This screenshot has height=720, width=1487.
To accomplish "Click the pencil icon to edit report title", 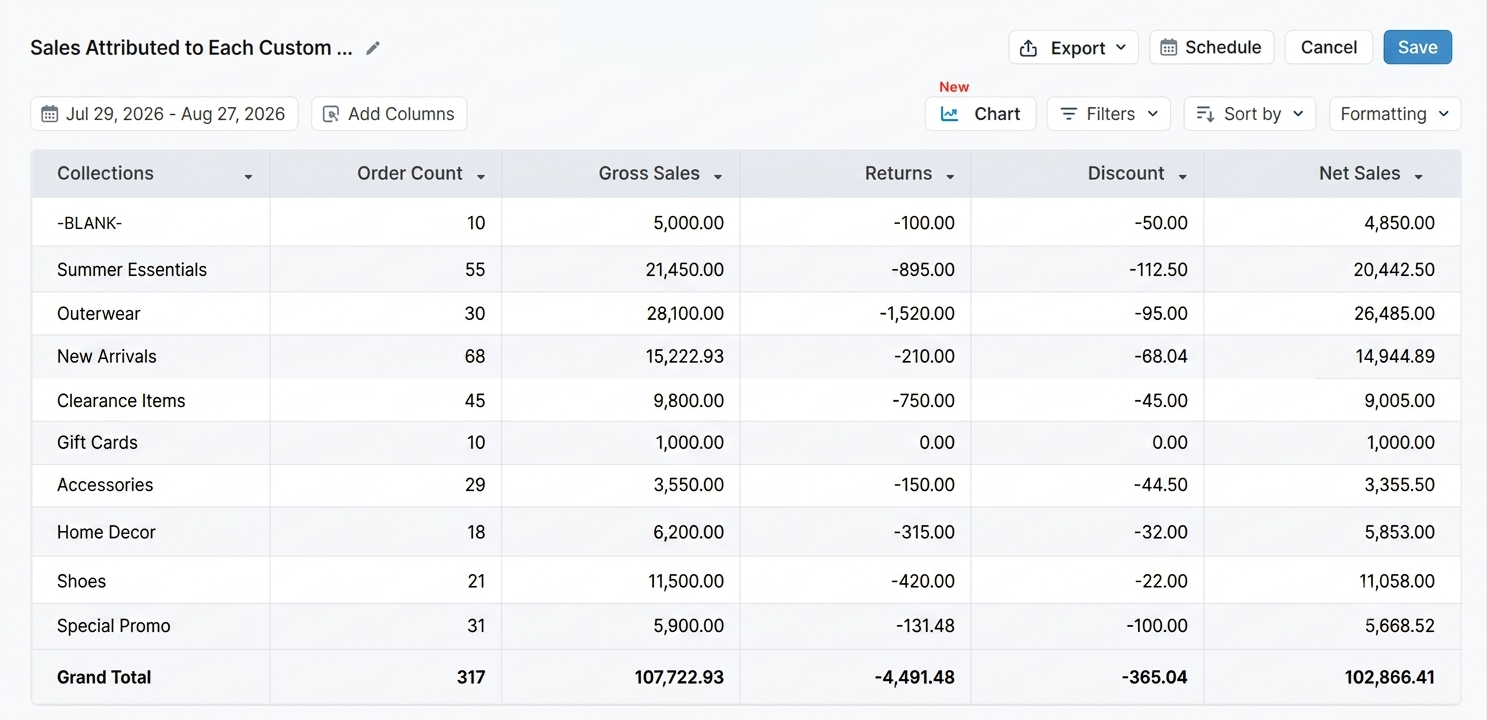I will pos(373,48).
